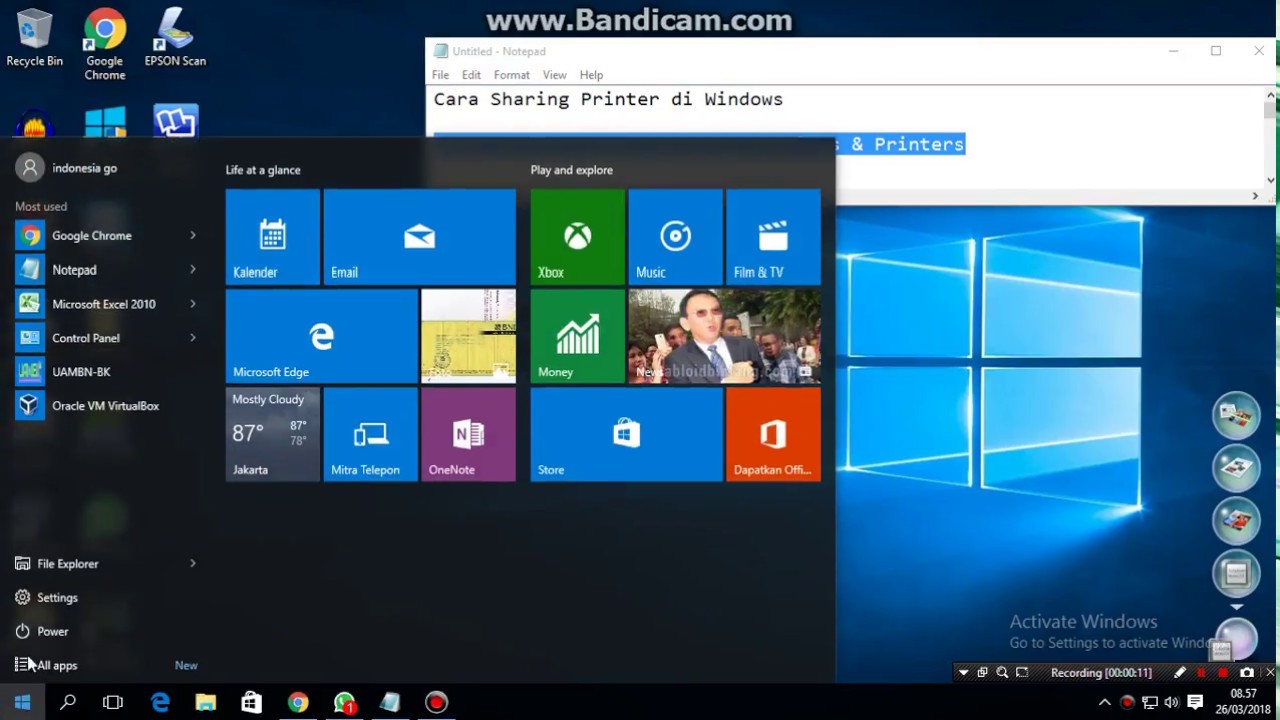Open Recycle Bin desktop icon

tap(34, 38)
